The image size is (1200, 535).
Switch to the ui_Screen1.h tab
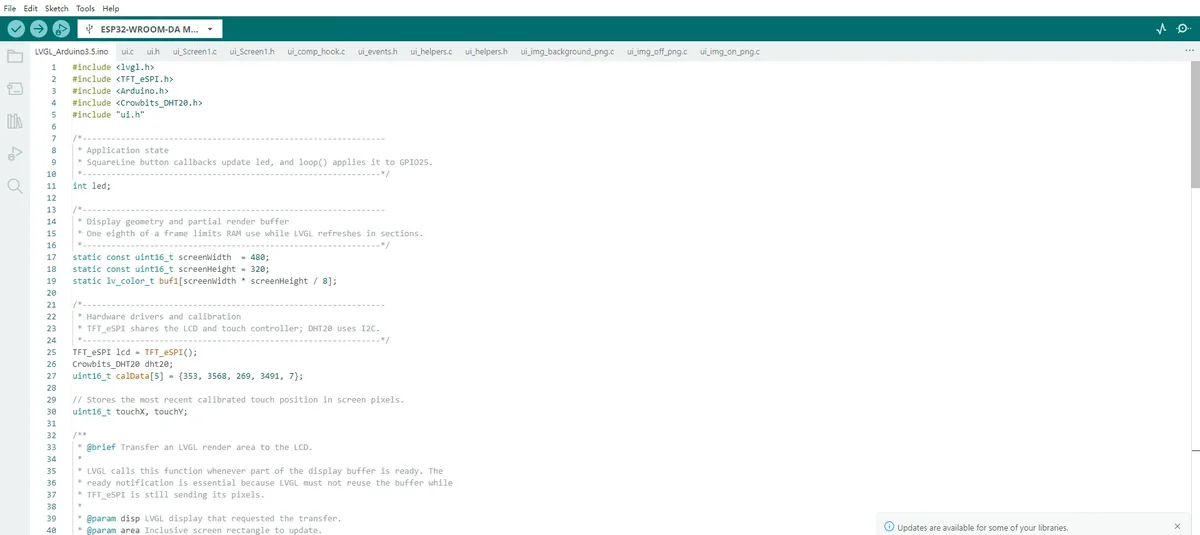[252, 51]
